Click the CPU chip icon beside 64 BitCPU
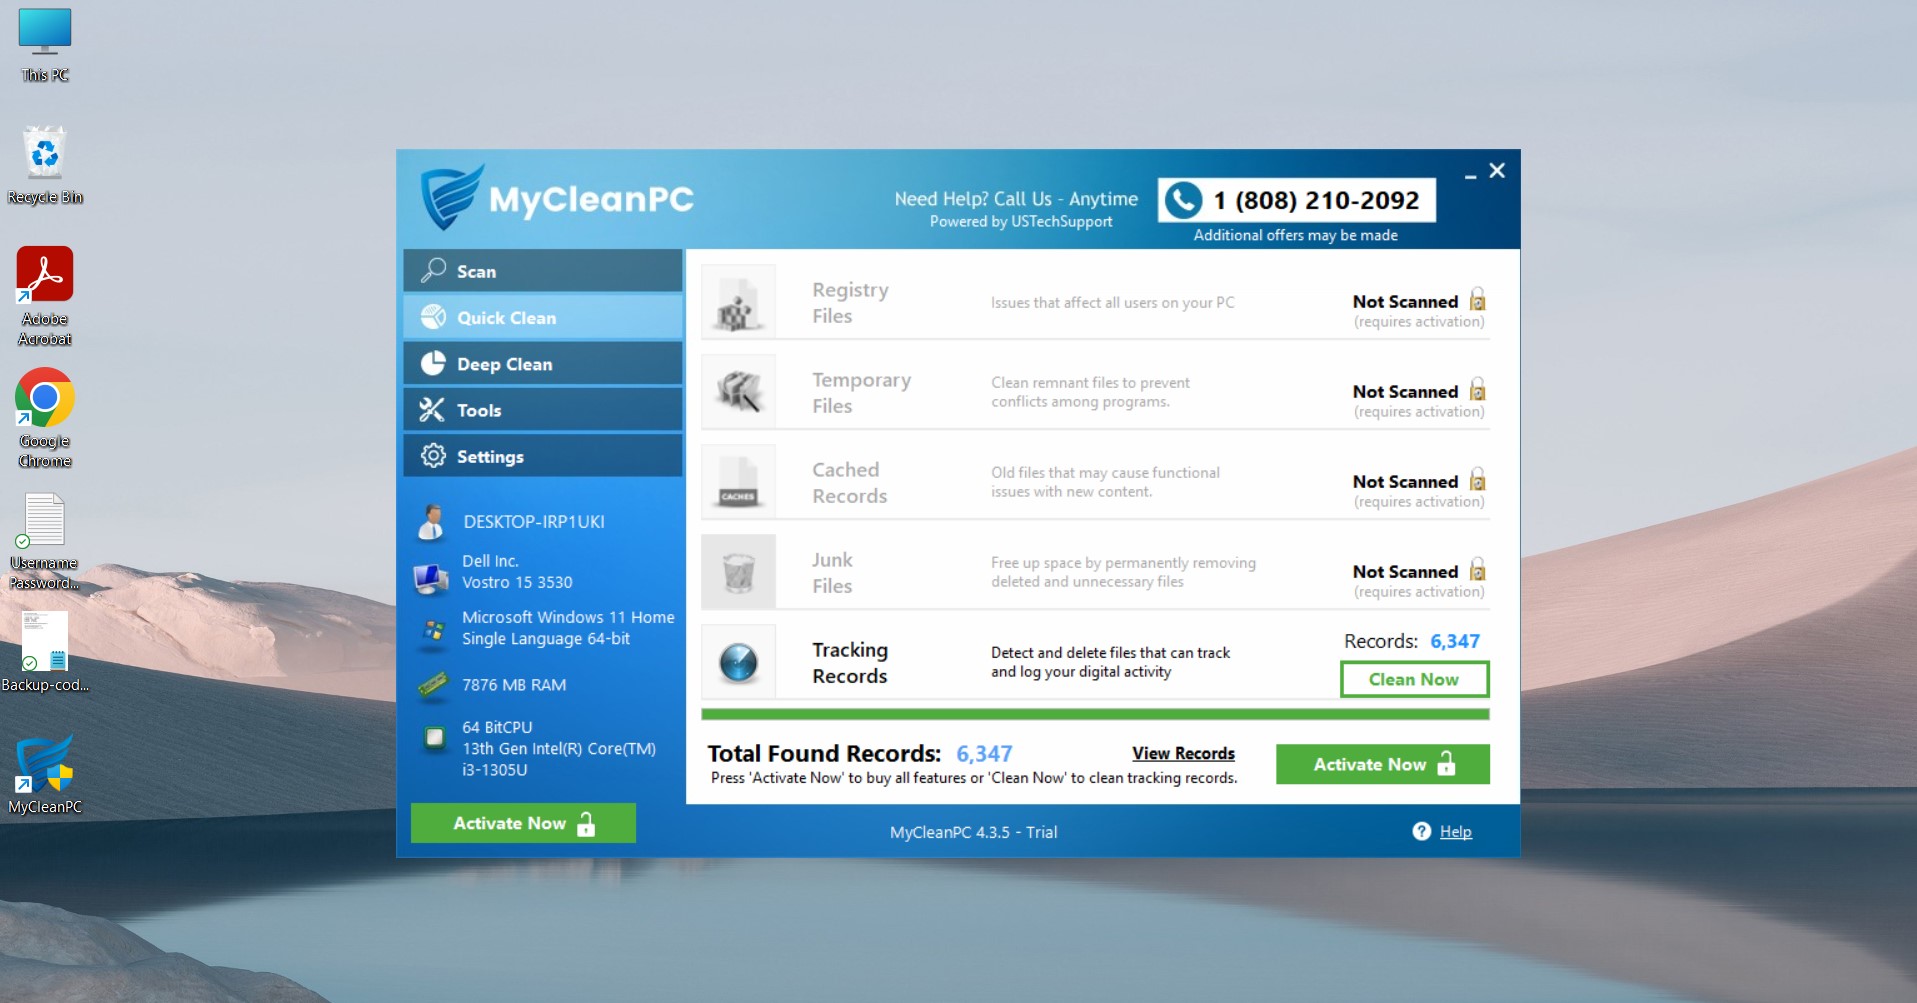The height and width of the screenshot is (1003, 1917). (x=434, y=738)
